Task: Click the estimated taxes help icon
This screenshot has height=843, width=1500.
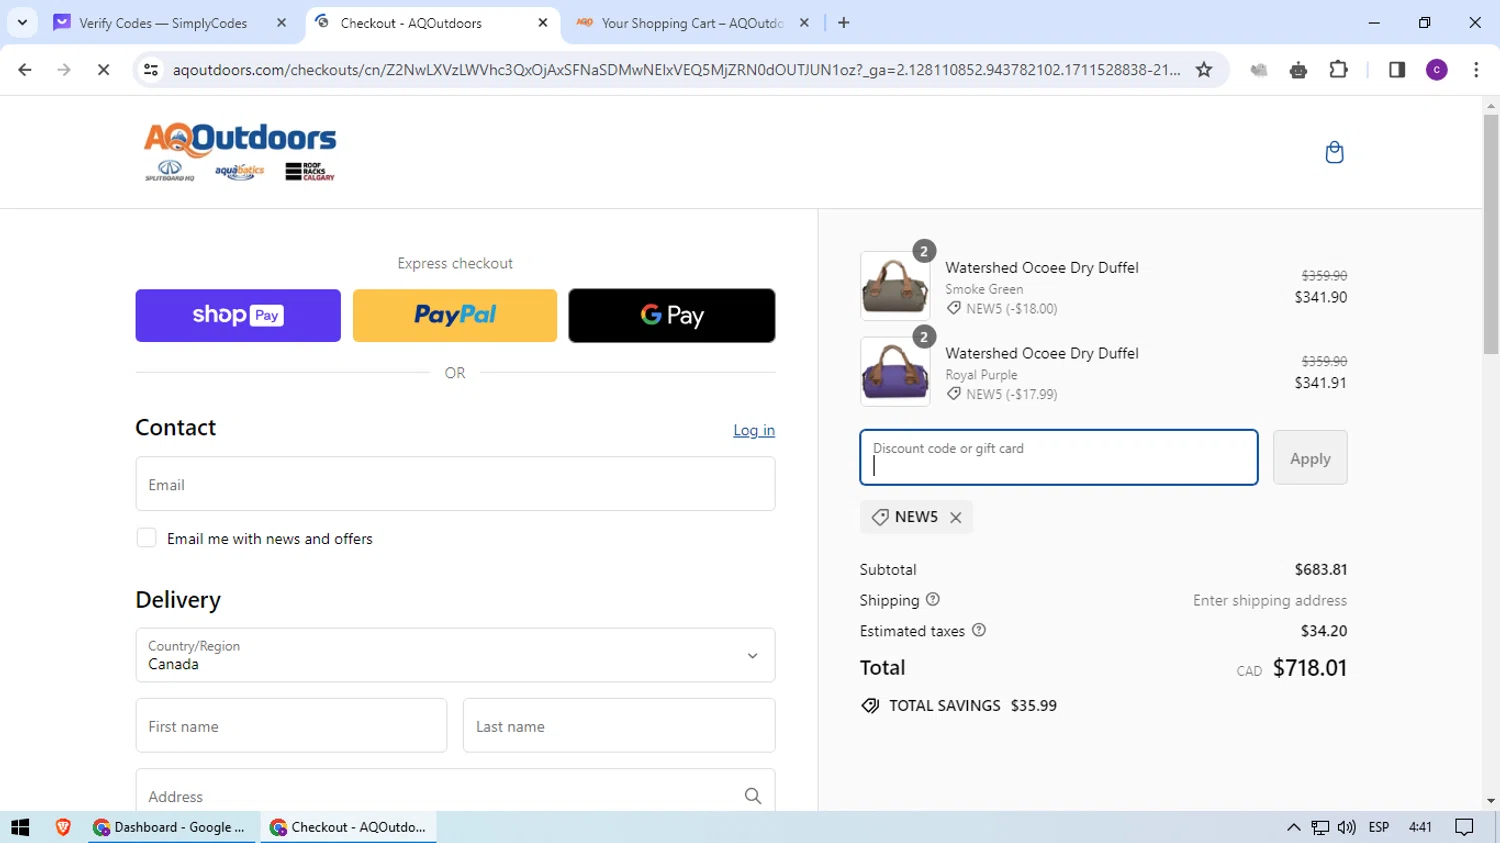Action: click(979, 630)
